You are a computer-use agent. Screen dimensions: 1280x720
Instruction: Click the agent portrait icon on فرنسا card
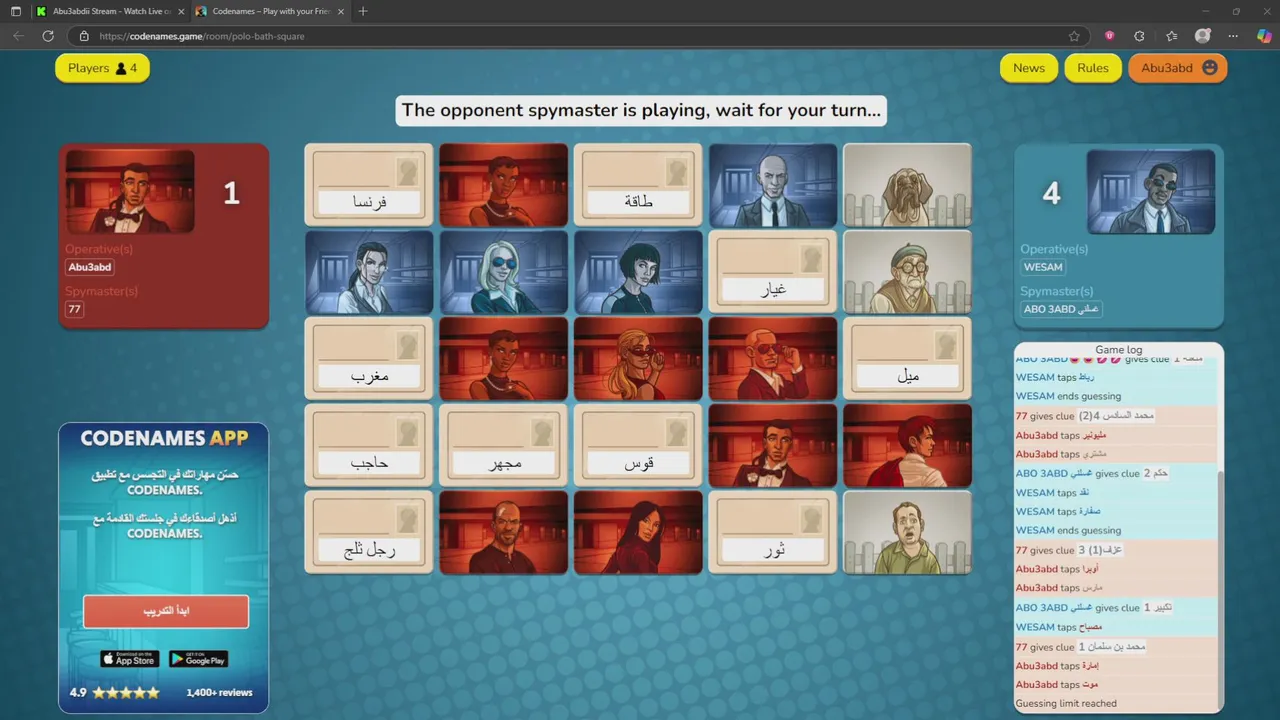point(408,172)
